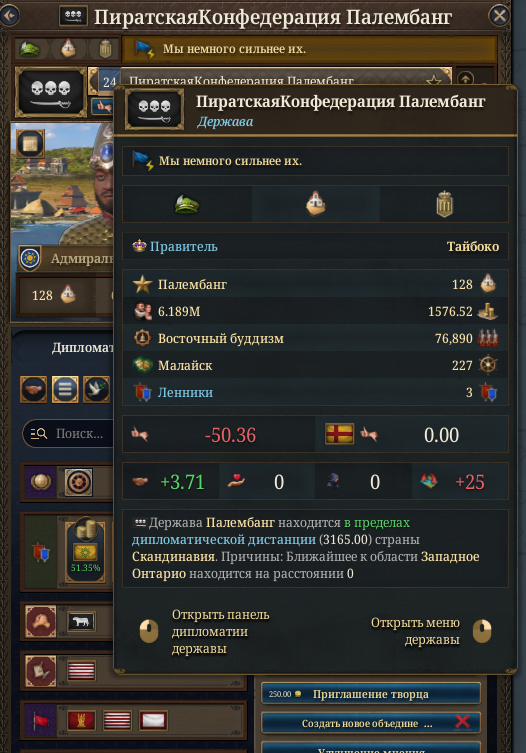This screenshot has width=526, height=753.
Task: Click the white animal flag in the list
Action: (x=81, y=621)
